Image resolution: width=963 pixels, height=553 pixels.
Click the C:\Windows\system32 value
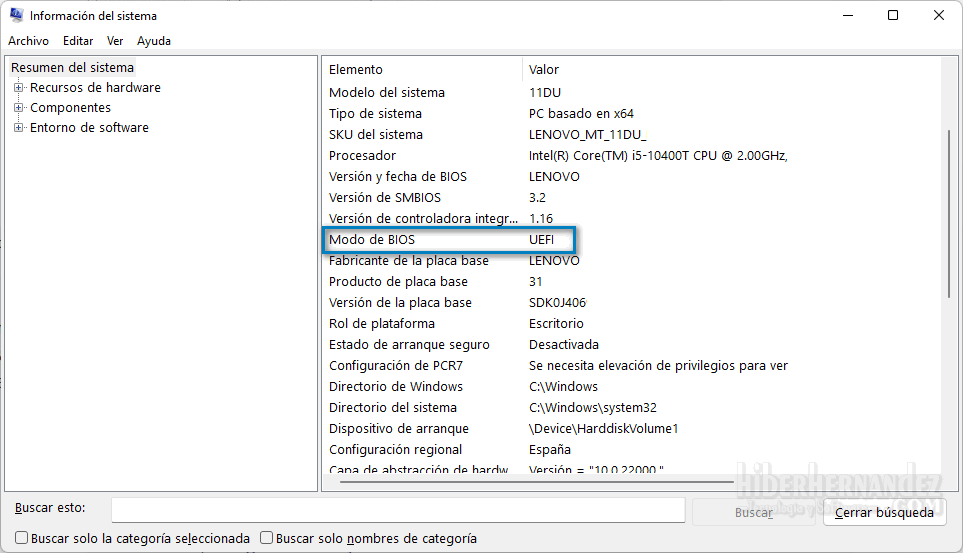(x=593, y=407)
